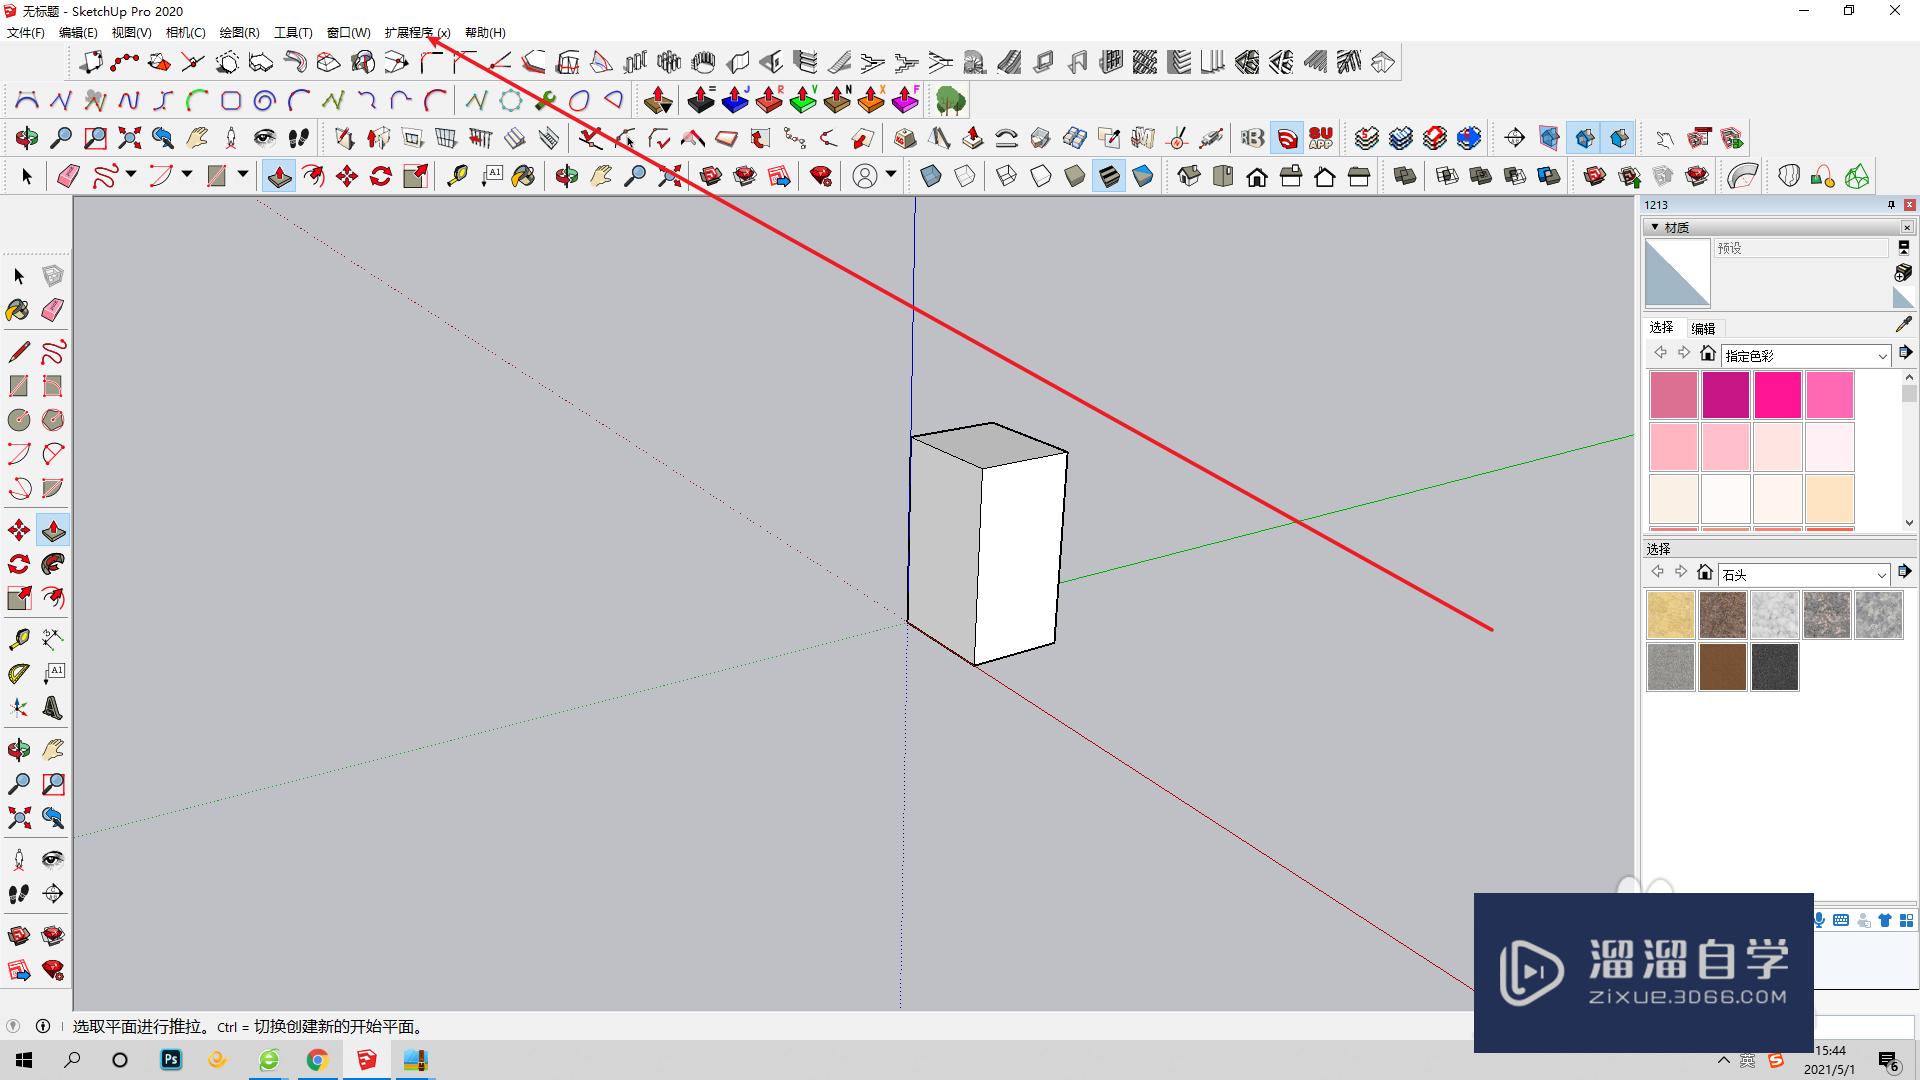
Task: Open user account dropdown arrow
Action: click(x=890, y=176)
